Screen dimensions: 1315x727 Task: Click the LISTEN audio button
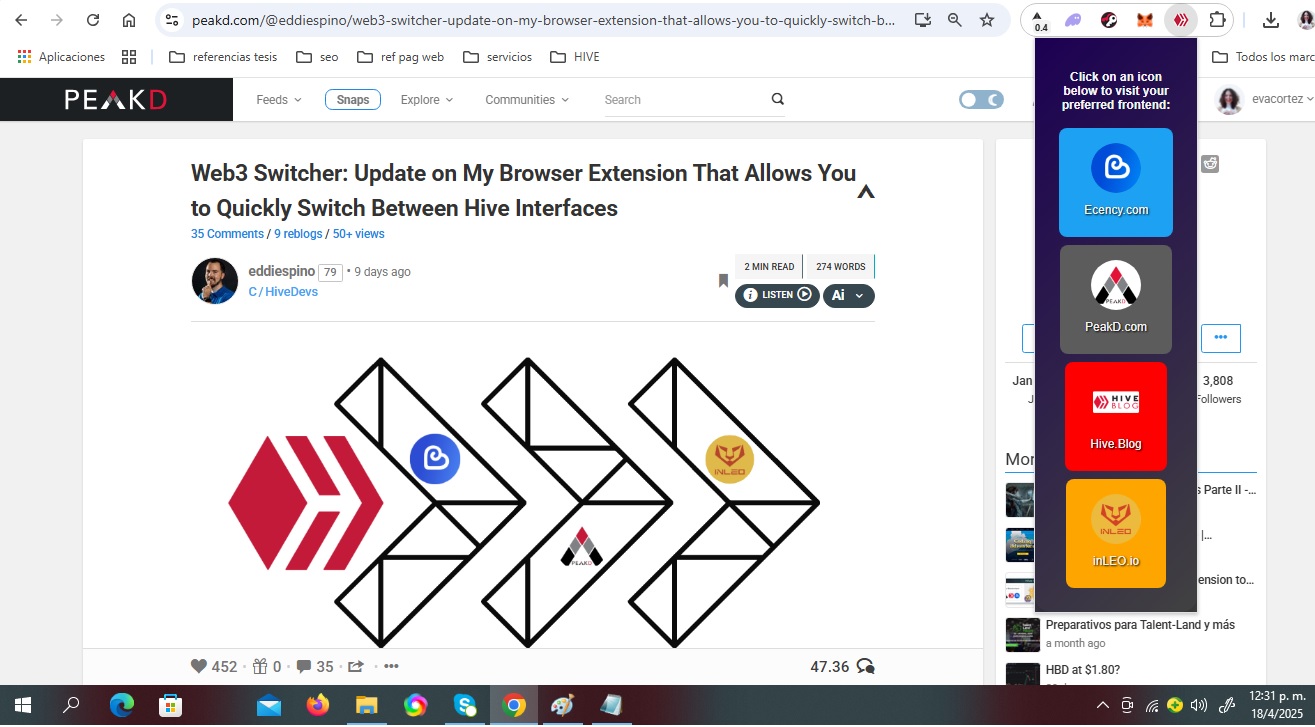click(x=778, y=295)
